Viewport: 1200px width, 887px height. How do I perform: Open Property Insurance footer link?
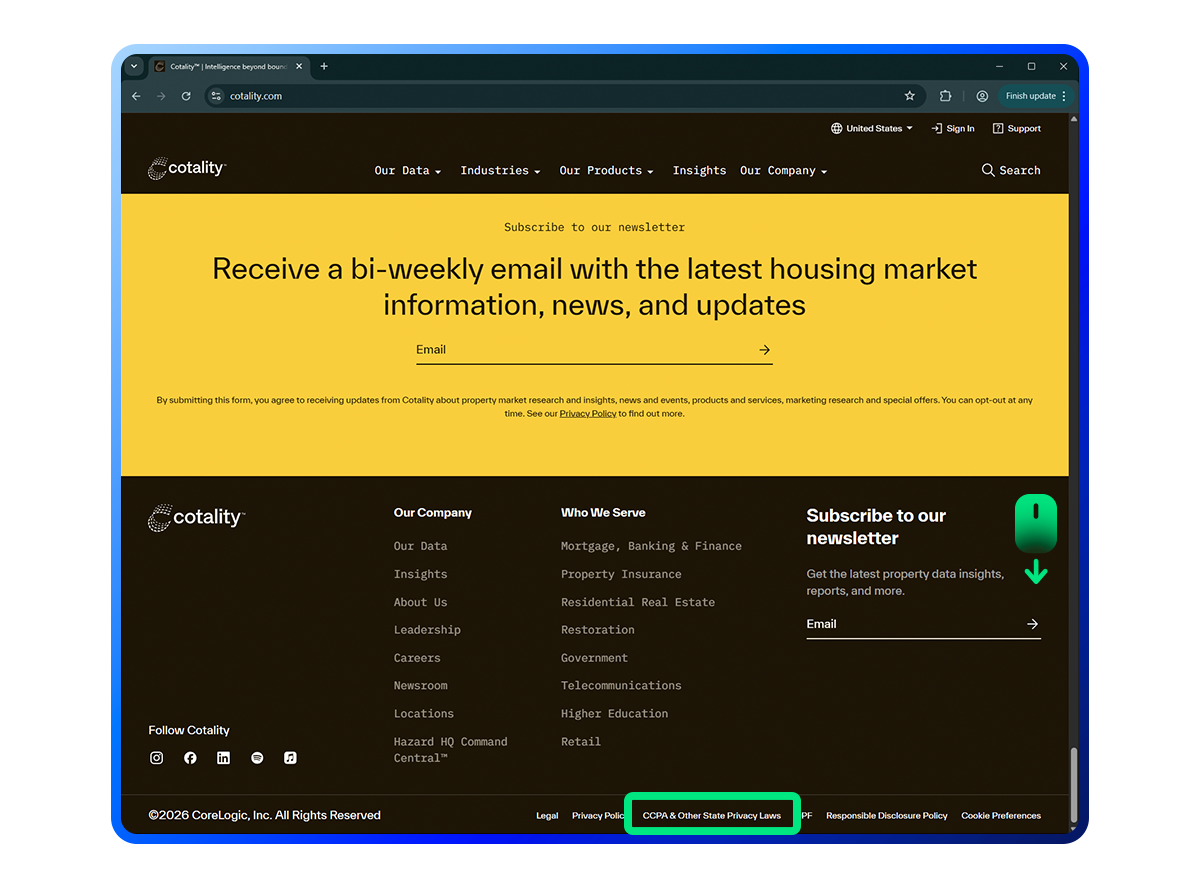pyautogui.click(x=621, y=574)
